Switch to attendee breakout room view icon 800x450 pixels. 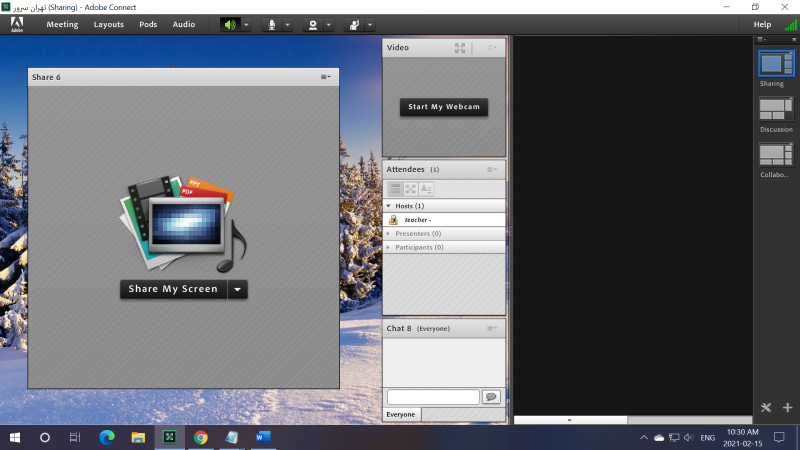tap(410, 189)
